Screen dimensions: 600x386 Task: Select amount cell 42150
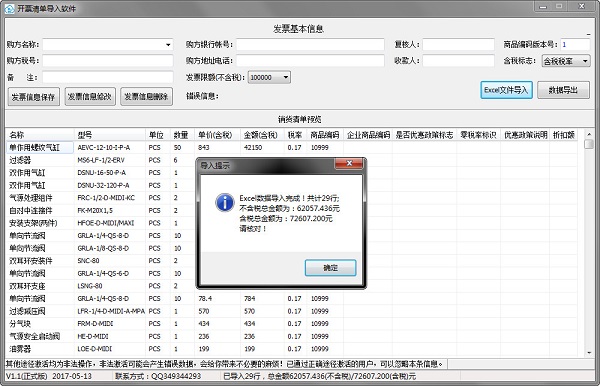pos(262,147)
